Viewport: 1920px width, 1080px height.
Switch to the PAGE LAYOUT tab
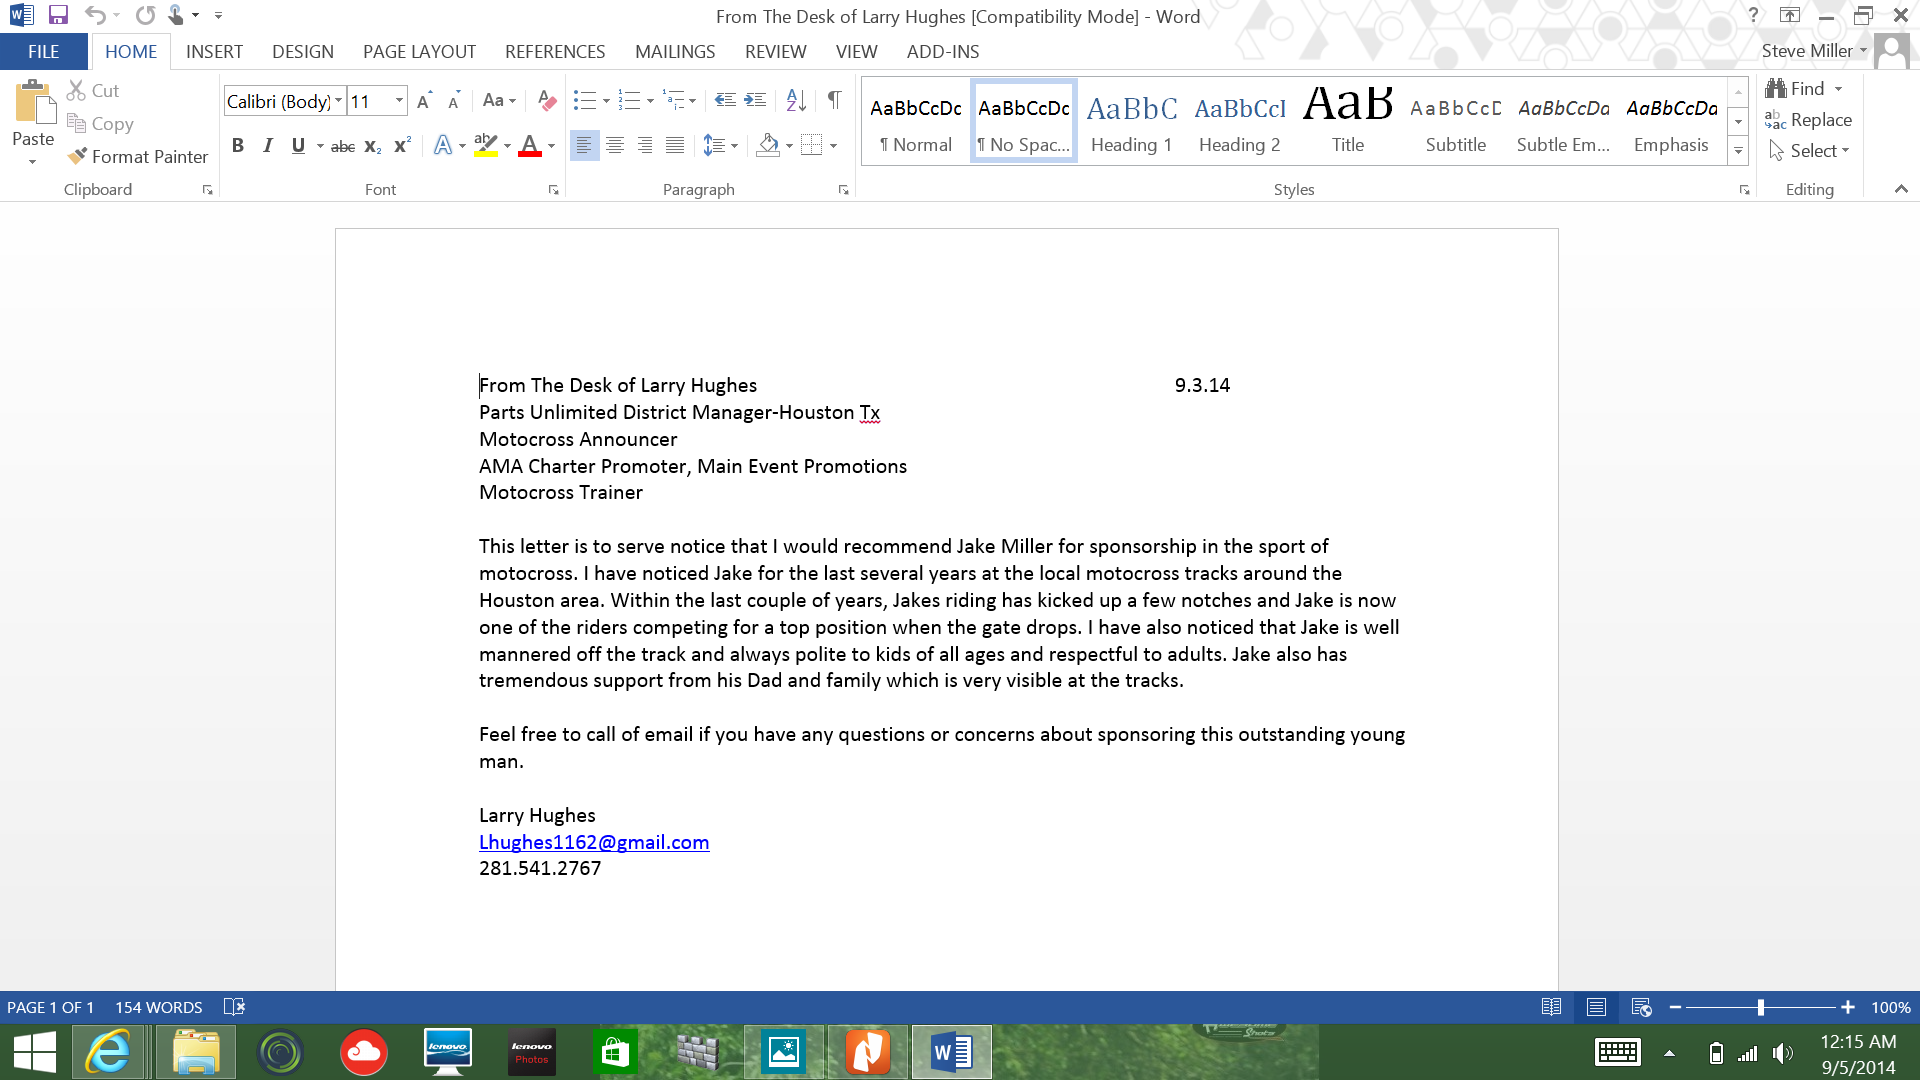(x=419, y=52)
